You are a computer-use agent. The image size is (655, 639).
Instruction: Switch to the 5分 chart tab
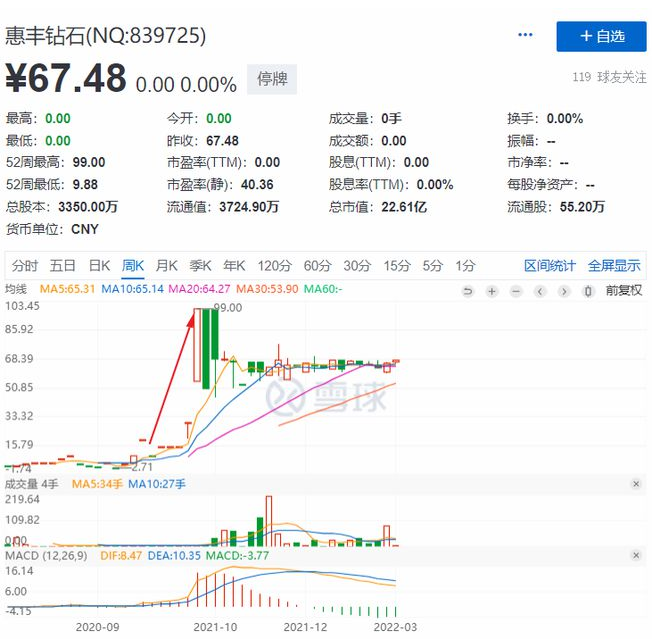432,266
